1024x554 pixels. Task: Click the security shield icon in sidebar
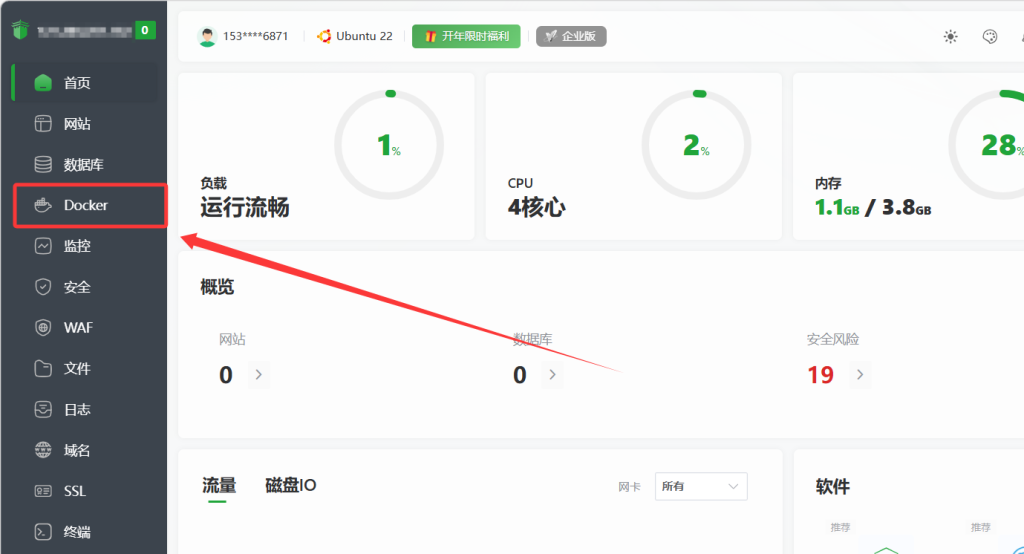[43, 287]
